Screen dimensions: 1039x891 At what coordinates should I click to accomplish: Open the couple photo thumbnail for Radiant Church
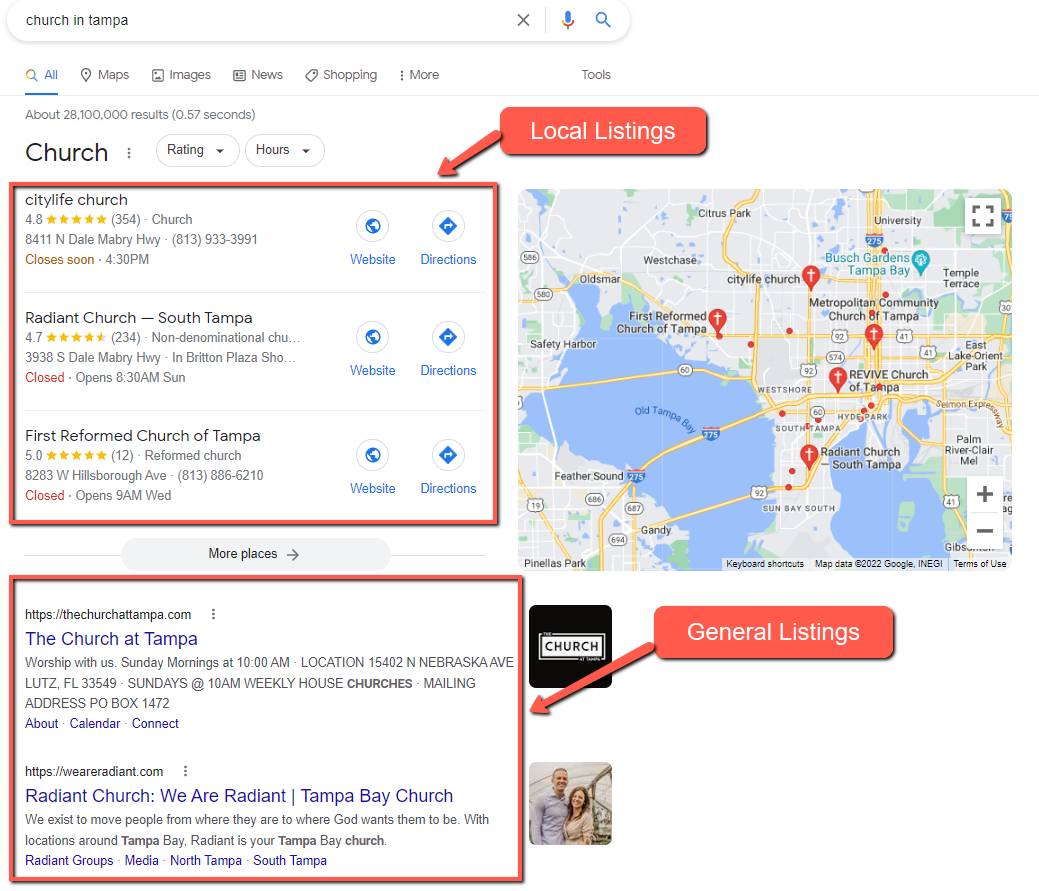[571, 804]
